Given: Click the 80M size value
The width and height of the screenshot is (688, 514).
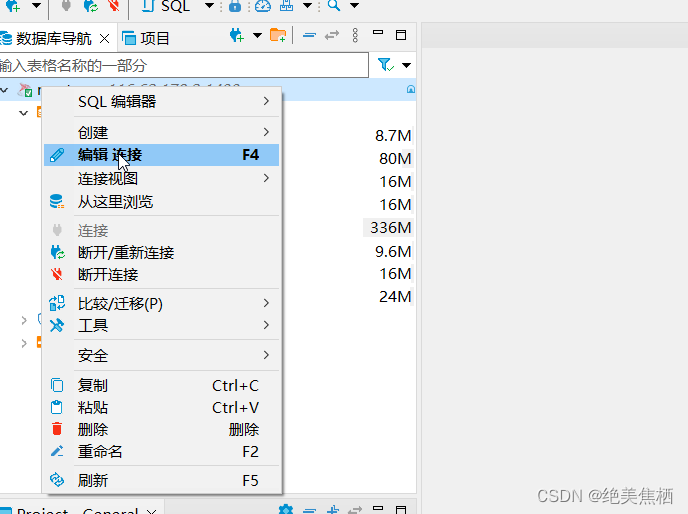Looking at the screenshot, I should pos(395,158).
